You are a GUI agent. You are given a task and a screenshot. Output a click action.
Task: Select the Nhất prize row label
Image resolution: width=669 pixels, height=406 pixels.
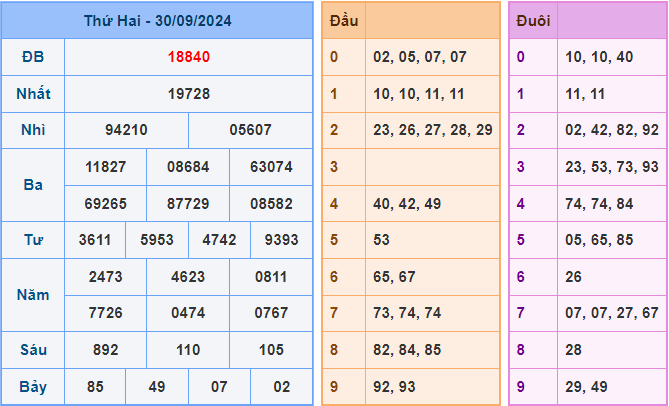[x=32, y=94]
